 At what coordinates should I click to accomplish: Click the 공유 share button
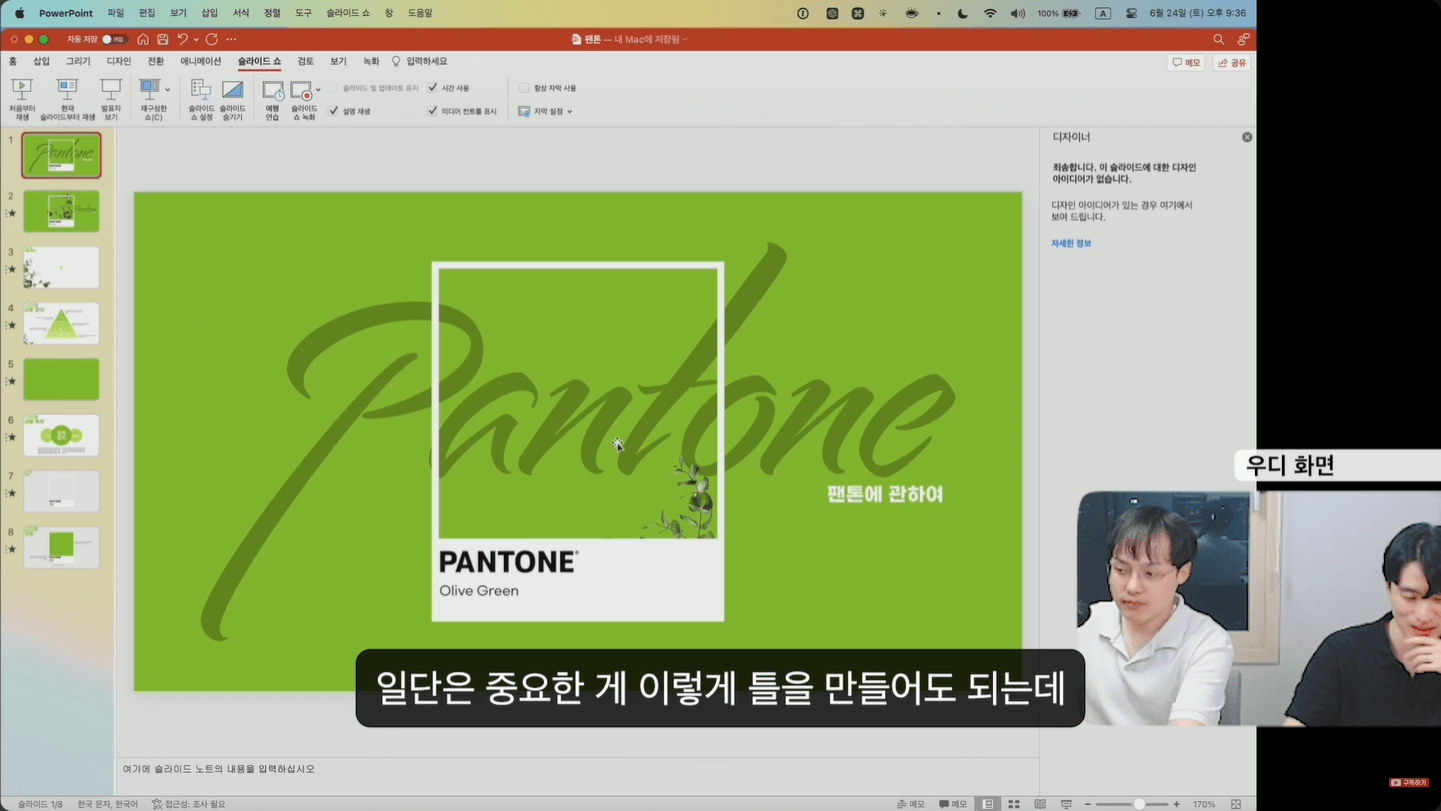coord(1232,62)
